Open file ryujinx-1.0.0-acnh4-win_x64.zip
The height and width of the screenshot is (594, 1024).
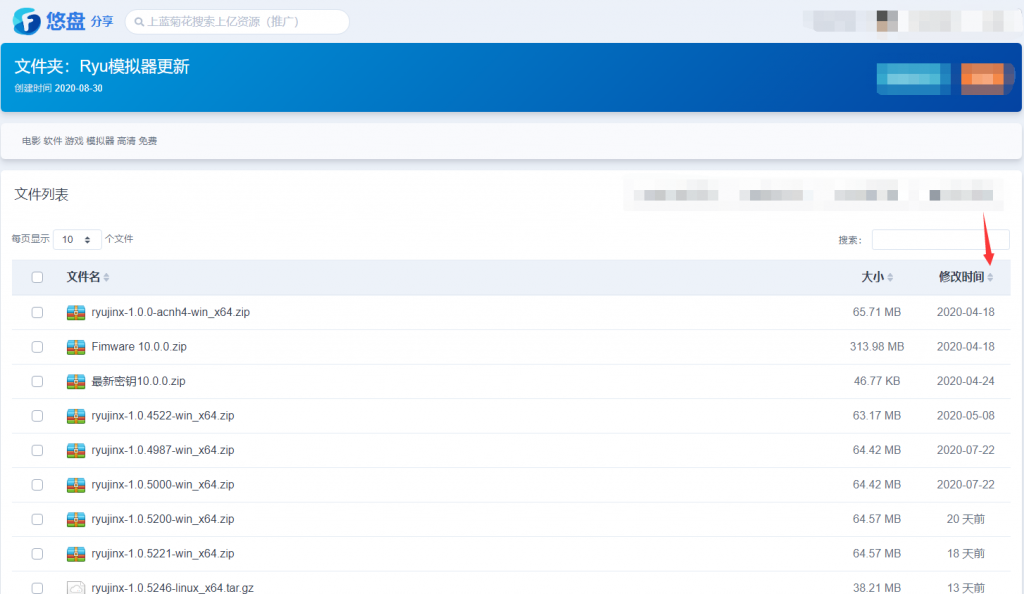(x=170, y=312)
